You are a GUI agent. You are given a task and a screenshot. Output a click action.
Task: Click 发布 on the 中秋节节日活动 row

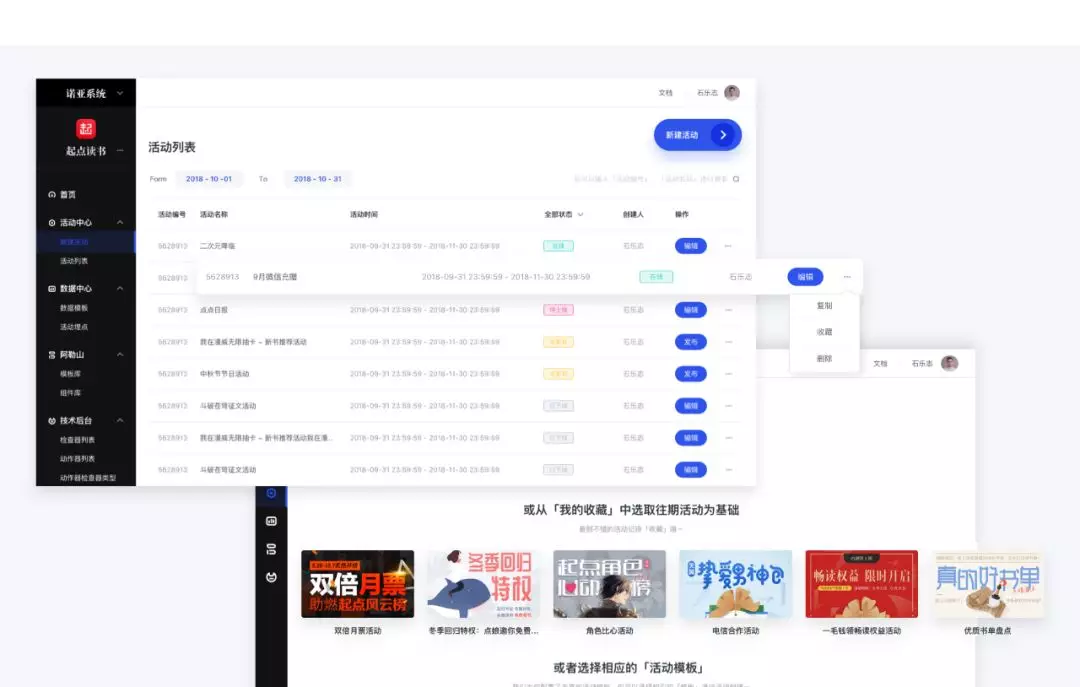(690, 374)
